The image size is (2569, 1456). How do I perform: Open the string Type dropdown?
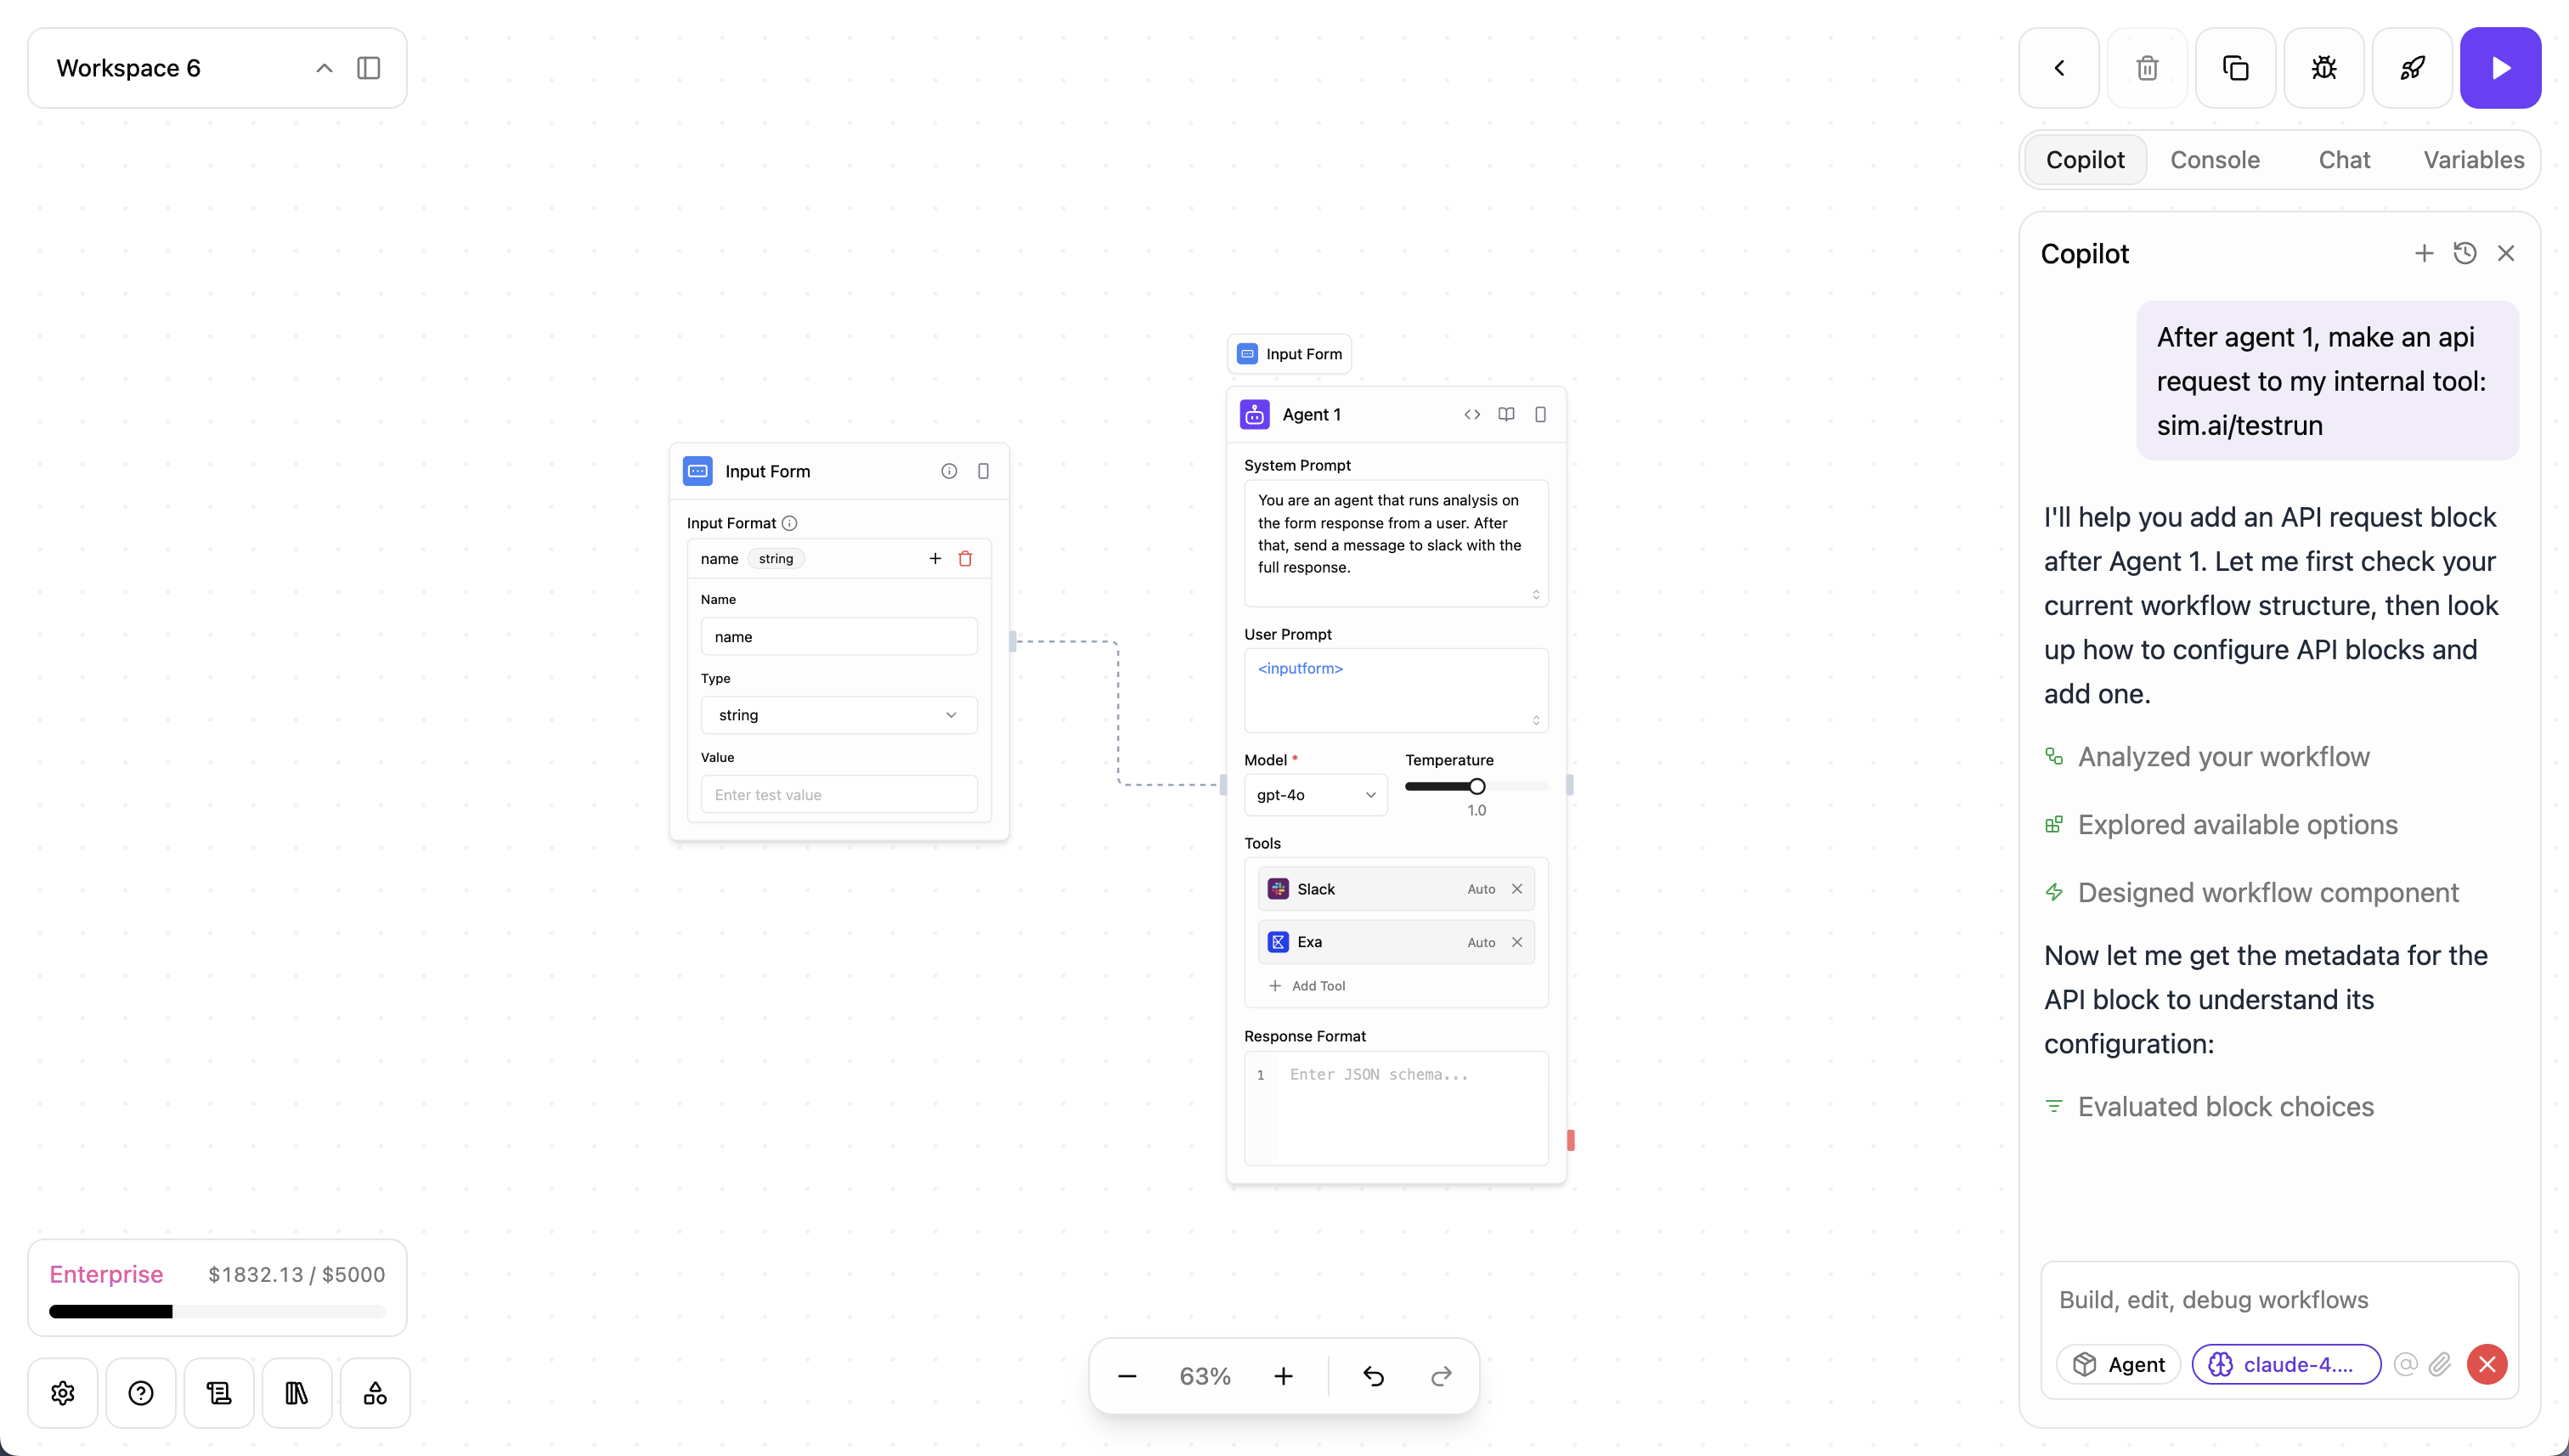click(838, 715)
